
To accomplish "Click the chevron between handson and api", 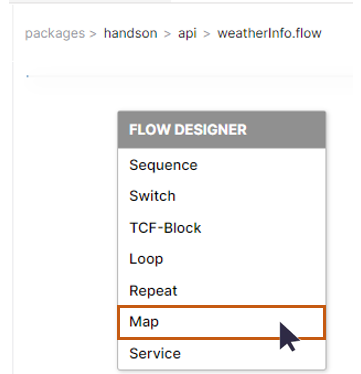I will [168, 34].
